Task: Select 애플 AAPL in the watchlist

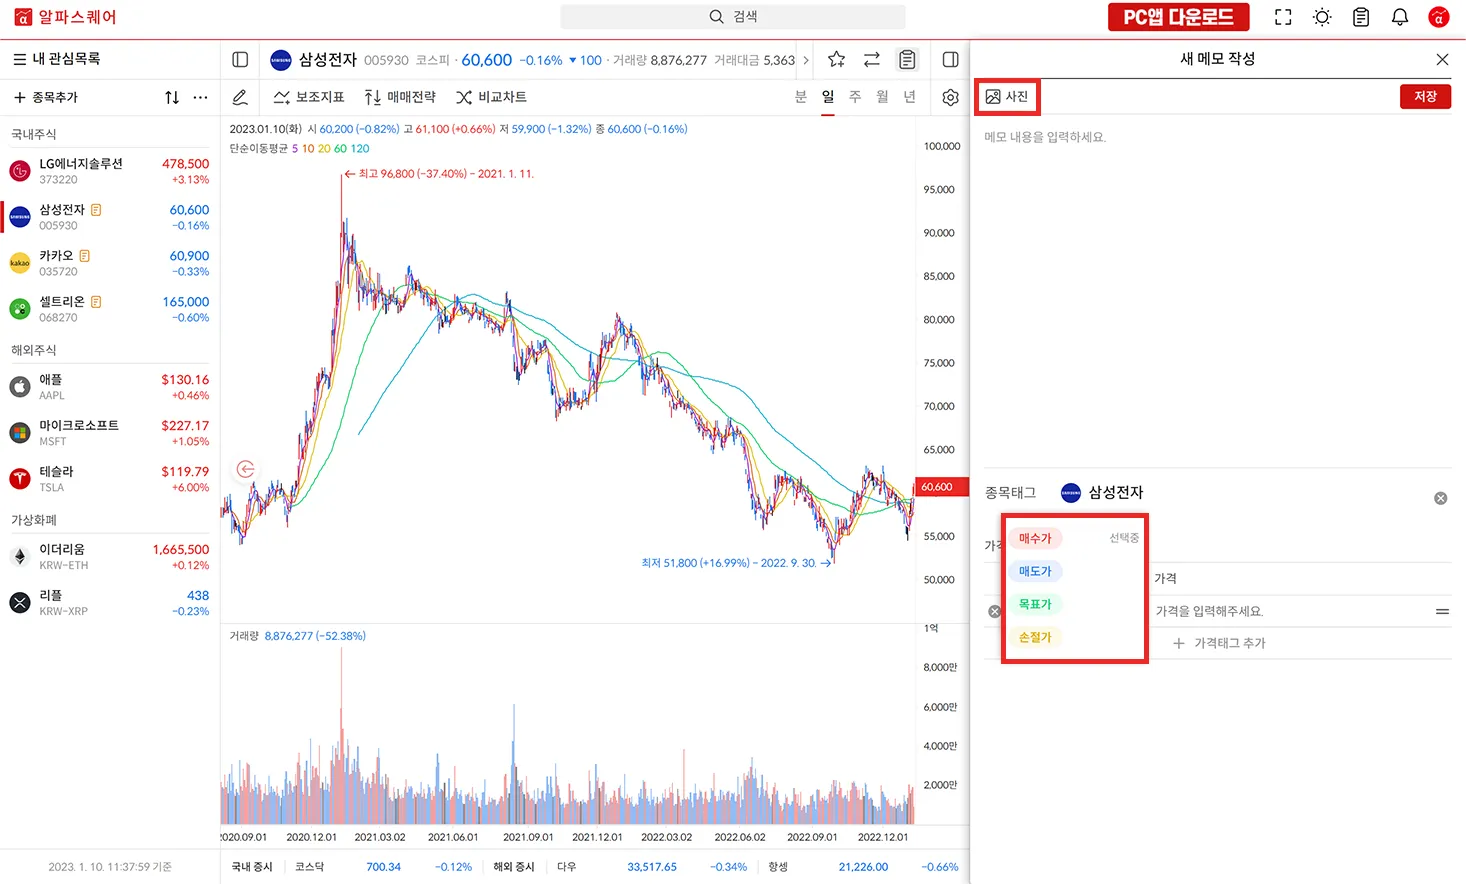Action: [110, 387]
